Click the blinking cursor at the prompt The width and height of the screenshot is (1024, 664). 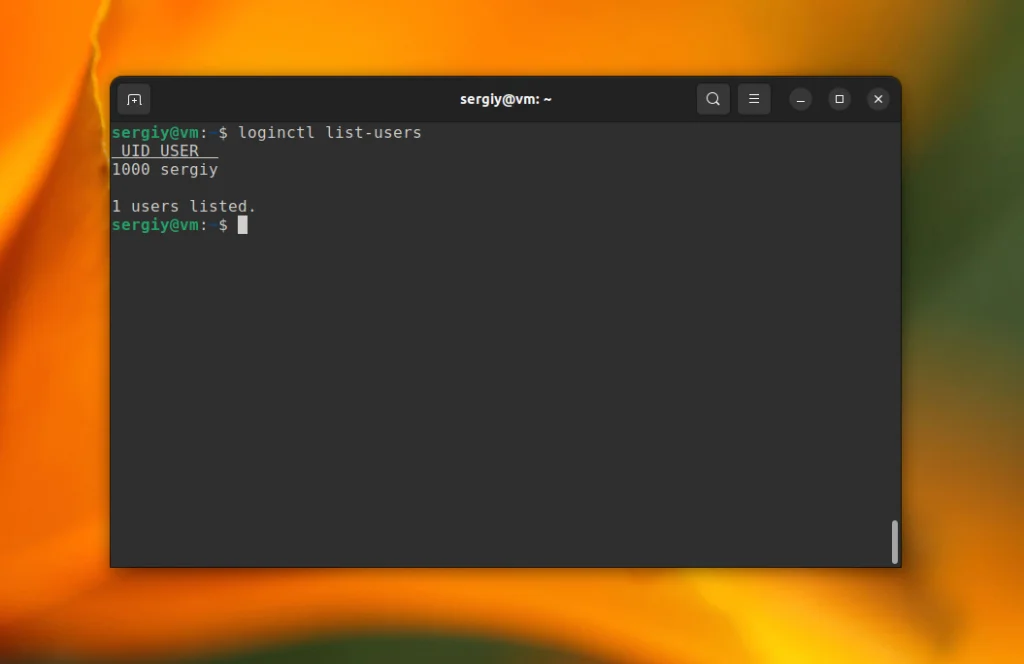244,225
